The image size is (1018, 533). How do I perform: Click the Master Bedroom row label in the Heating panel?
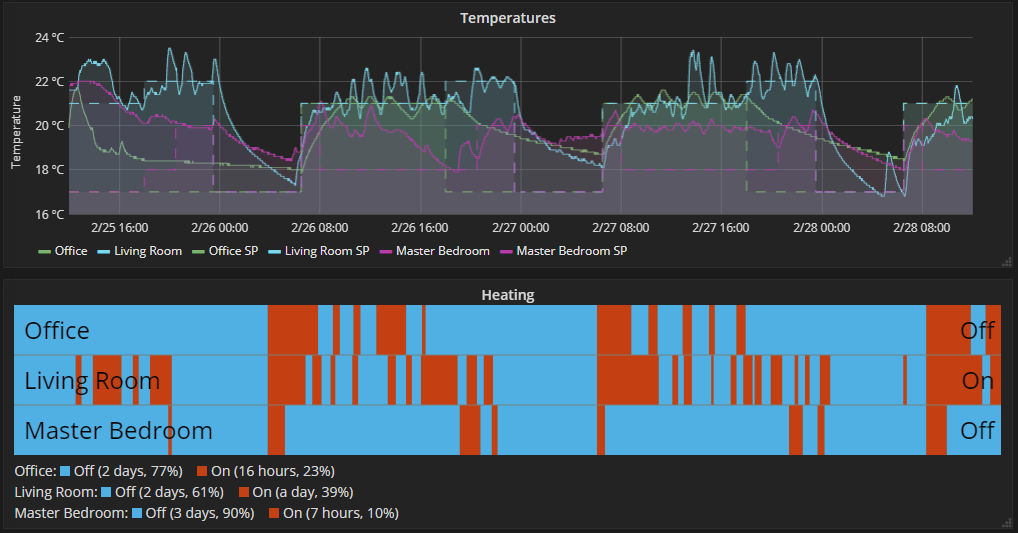[119, 430]
